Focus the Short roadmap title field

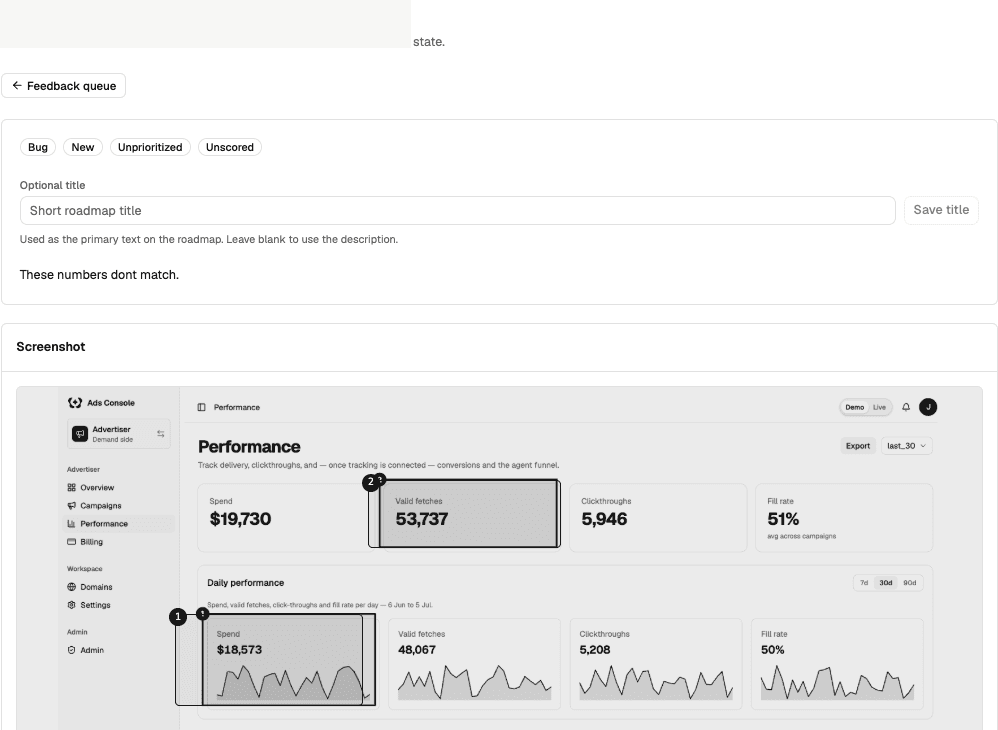pos(458,211)
